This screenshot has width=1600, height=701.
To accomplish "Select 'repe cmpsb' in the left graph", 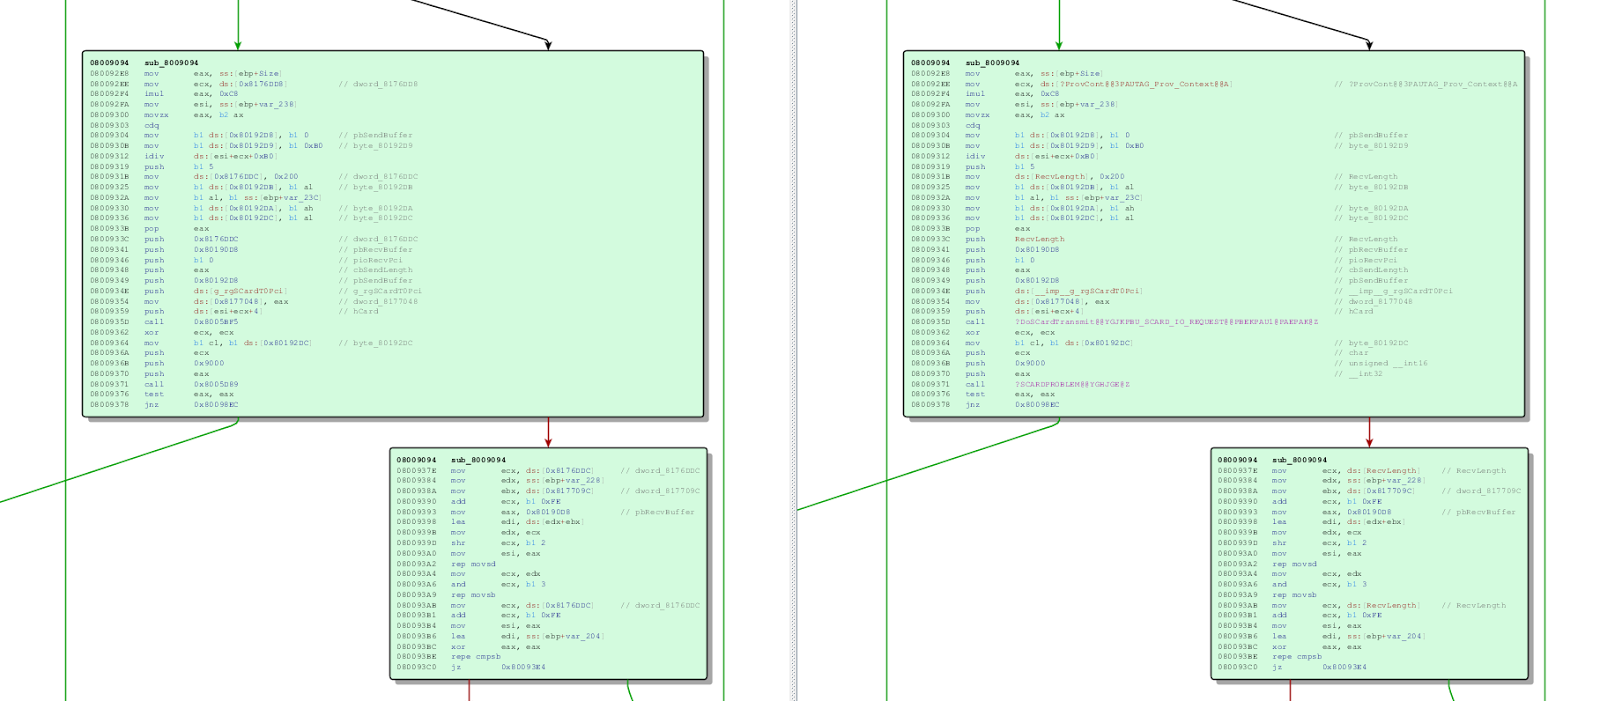I will click(476, 657).
